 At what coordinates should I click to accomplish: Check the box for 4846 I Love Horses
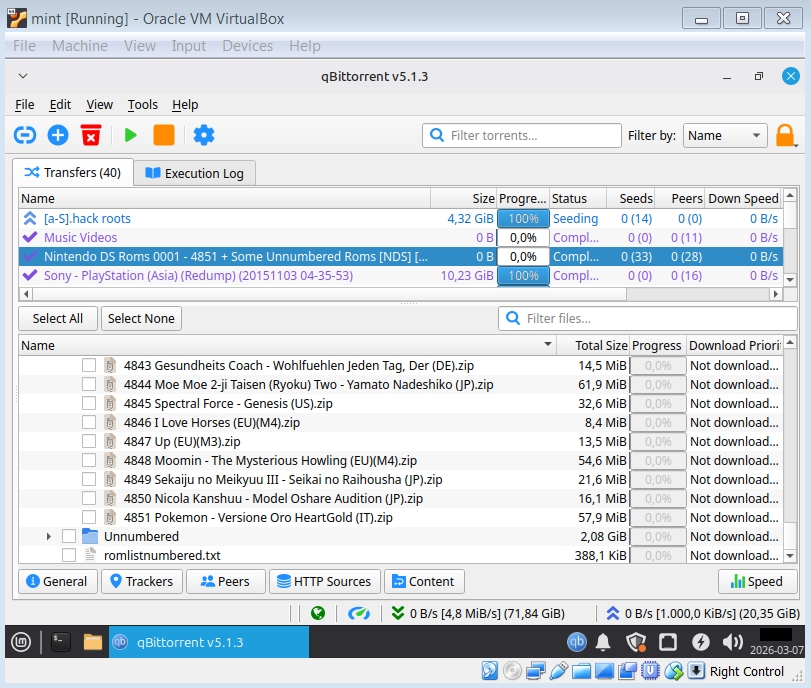89,423
